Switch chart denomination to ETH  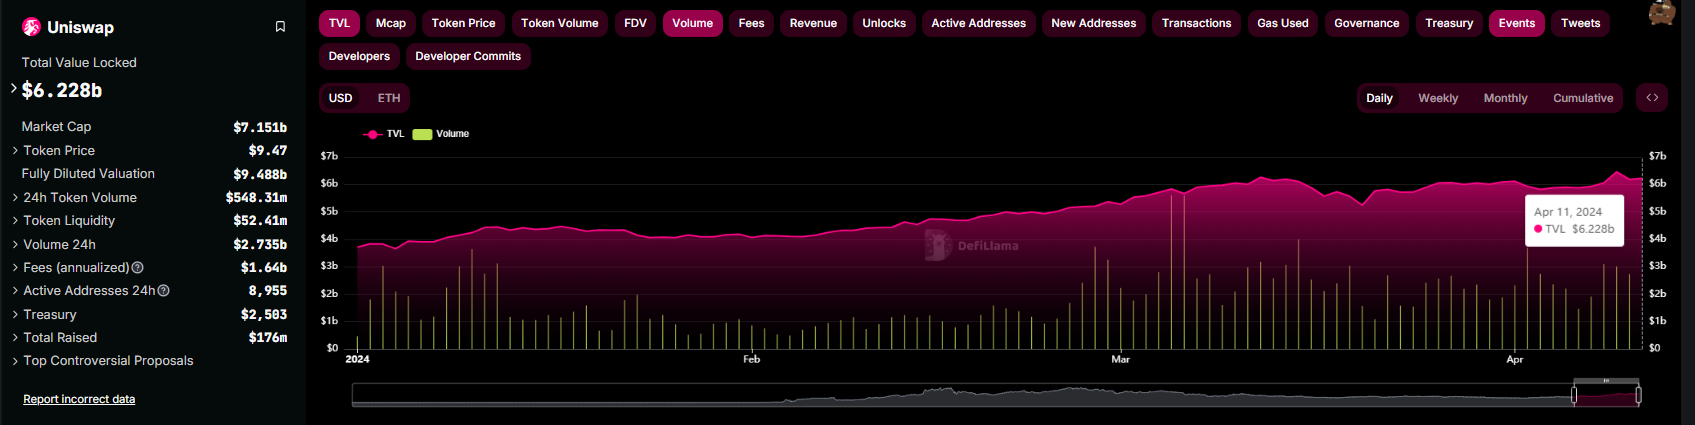pos(389,98)
